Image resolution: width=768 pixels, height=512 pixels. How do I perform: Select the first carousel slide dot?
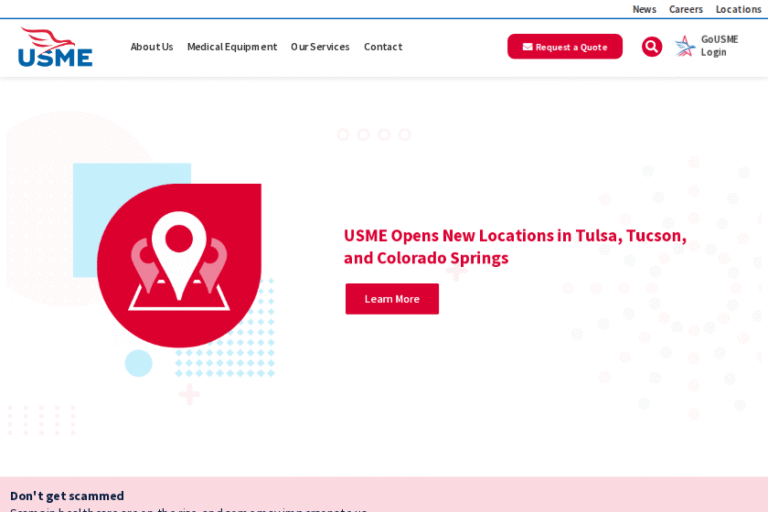[x=343, y=135]
